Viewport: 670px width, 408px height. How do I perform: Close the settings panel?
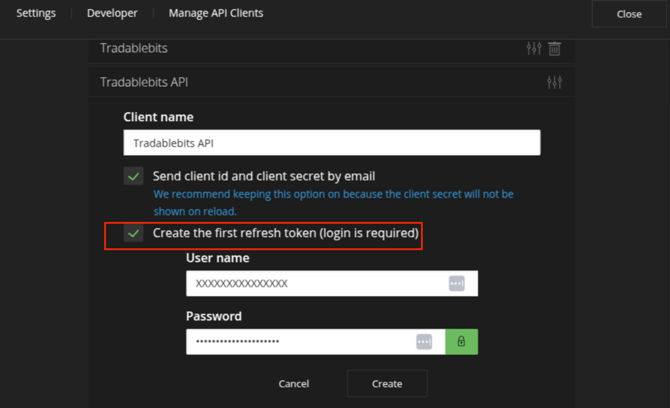629,14
